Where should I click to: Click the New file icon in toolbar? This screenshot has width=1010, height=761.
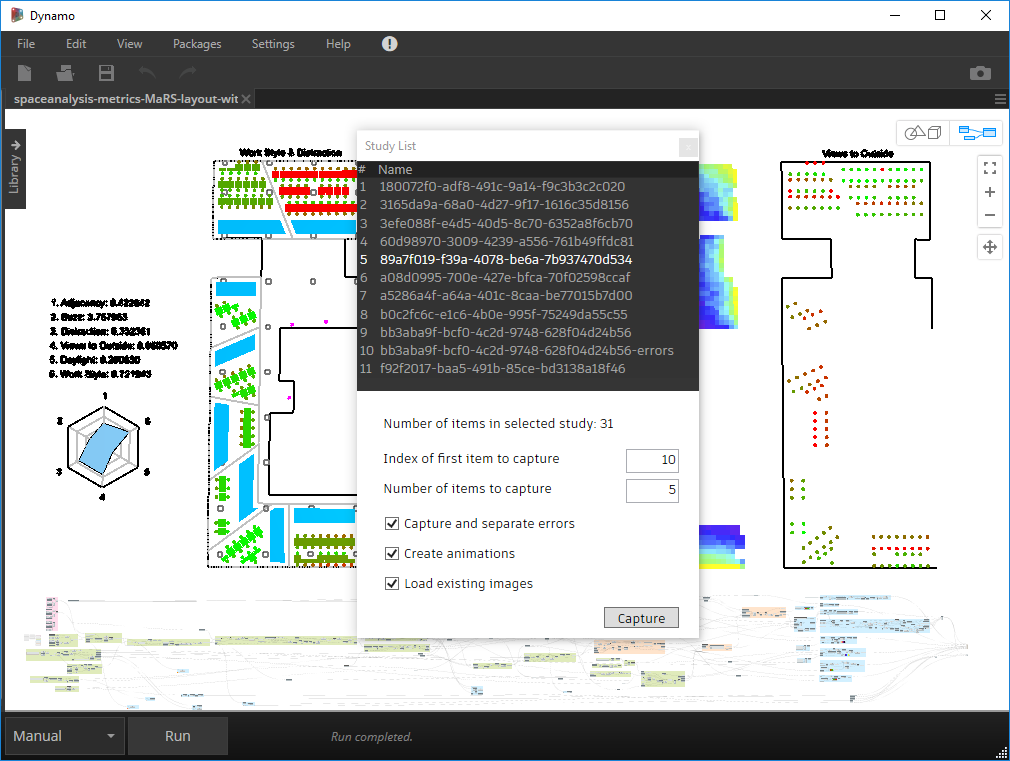click(25, 73)
